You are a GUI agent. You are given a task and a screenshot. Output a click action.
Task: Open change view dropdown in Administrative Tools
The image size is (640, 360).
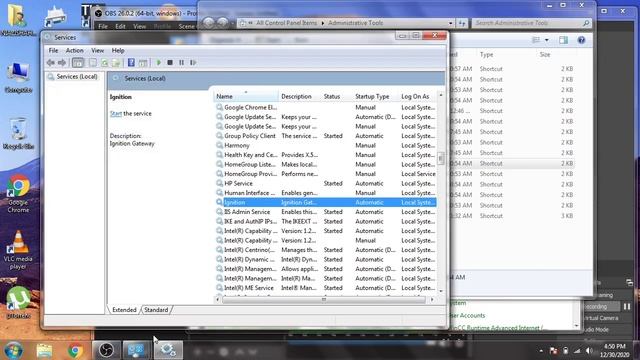pyautogui.click(x=547, y=40)
